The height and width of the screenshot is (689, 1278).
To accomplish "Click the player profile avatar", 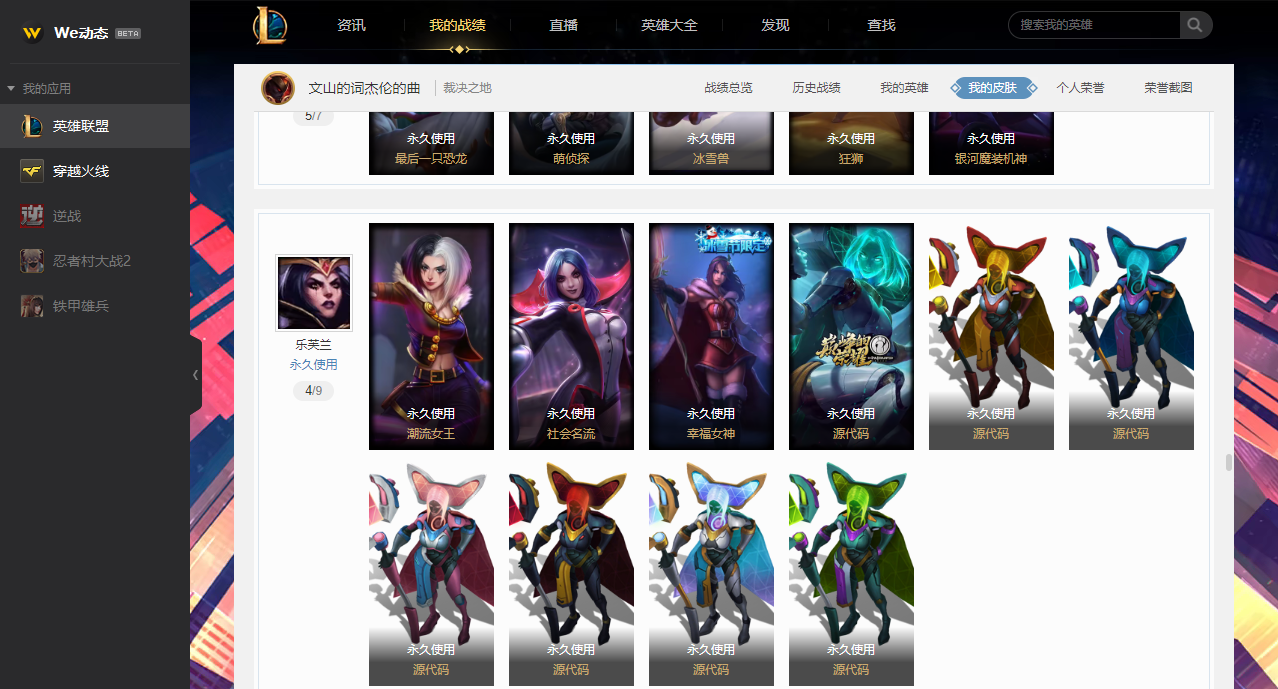I will tap(278, 88).
